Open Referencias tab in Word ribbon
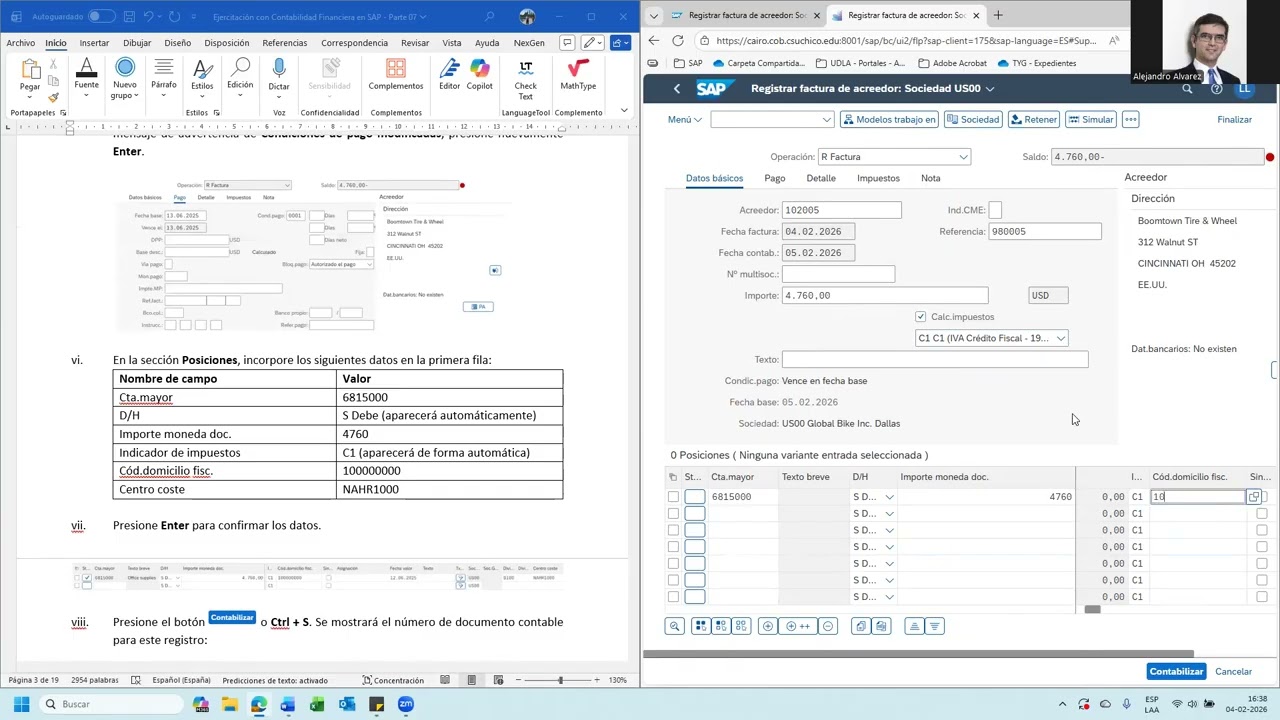This screenshot has width=1280, height=720. tap(285, 43)
